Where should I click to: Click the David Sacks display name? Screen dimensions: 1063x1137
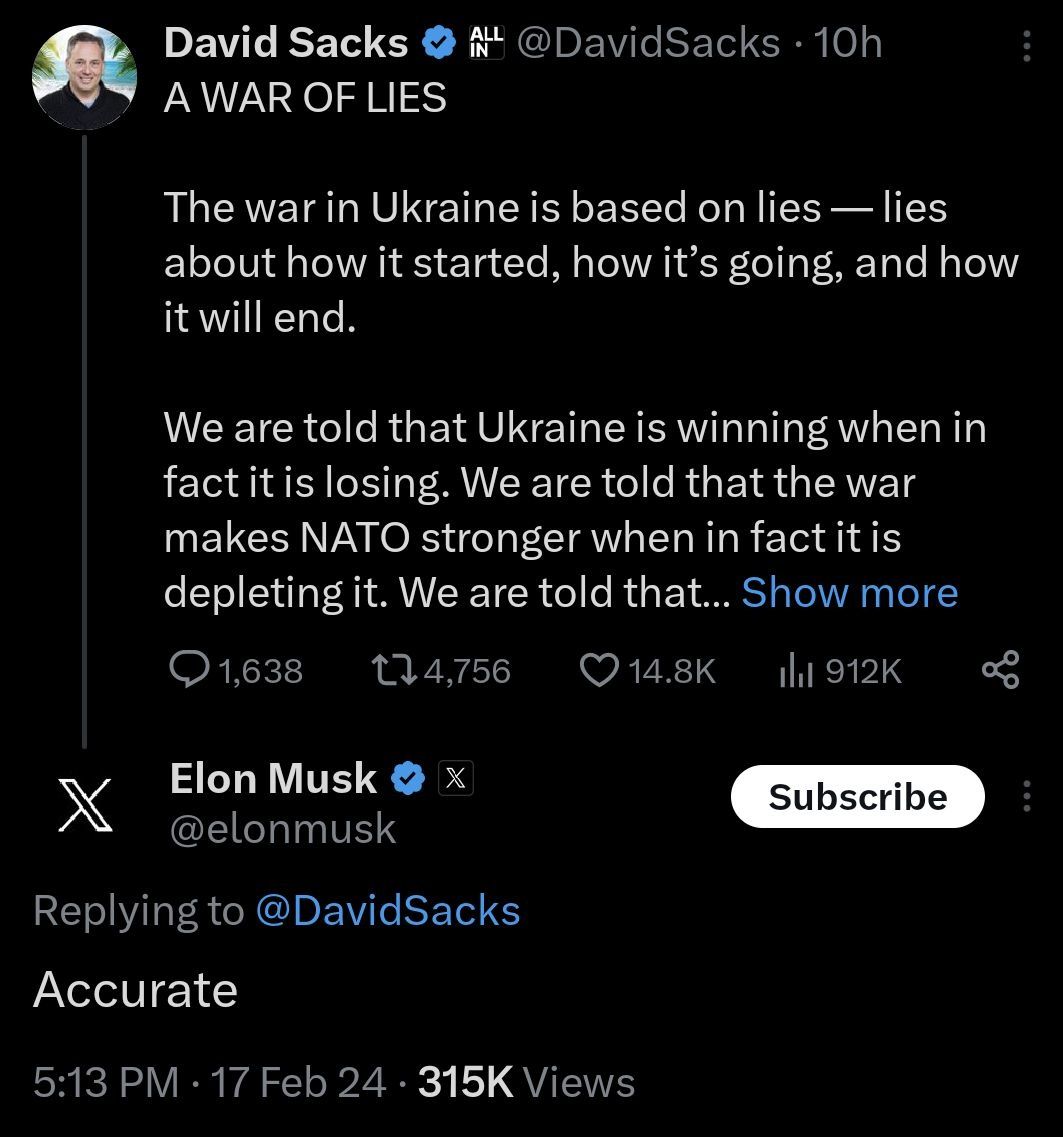point(285,43)
